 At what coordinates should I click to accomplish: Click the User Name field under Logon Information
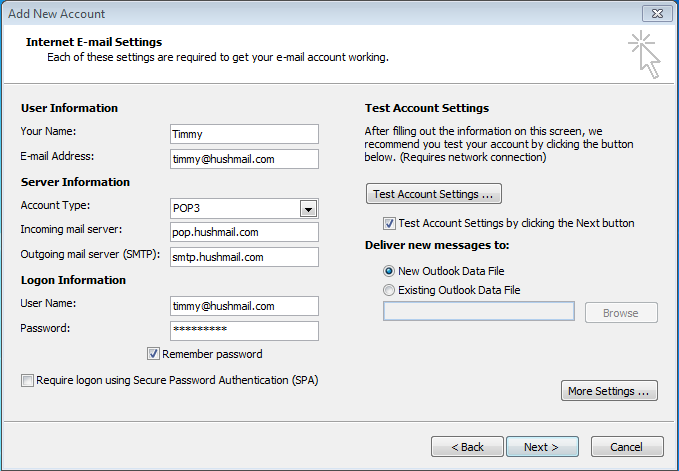pos(244,306)
